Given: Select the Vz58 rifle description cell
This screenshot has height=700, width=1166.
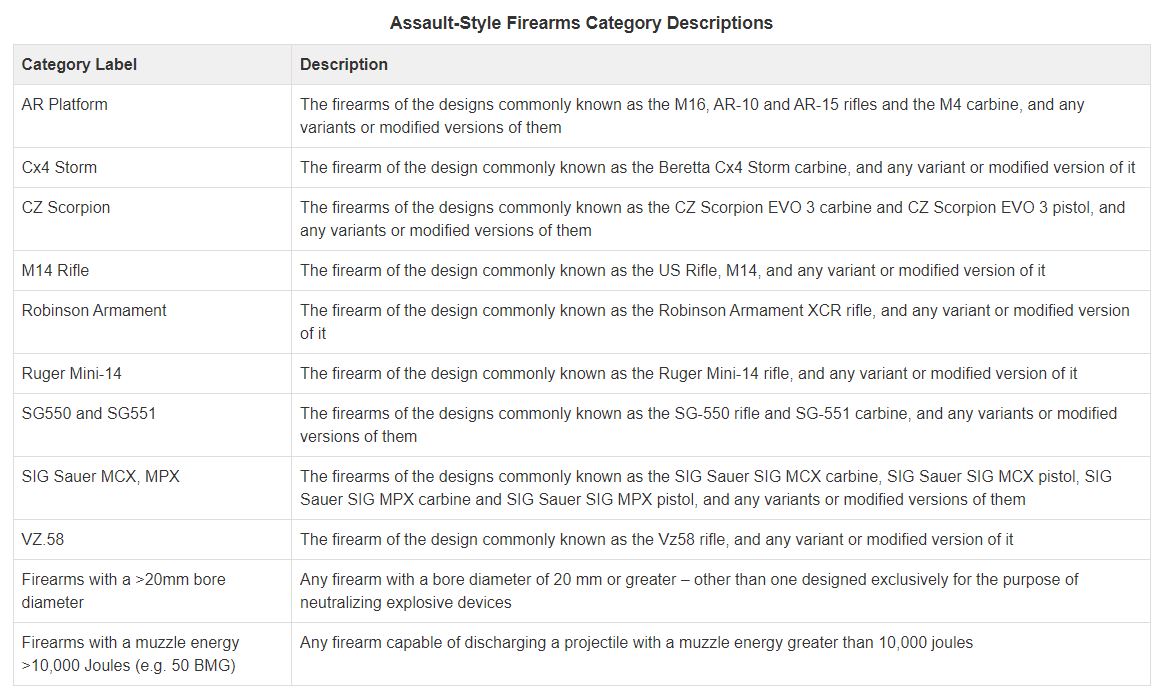Looking at the screenshot, I should coord(656,539).
